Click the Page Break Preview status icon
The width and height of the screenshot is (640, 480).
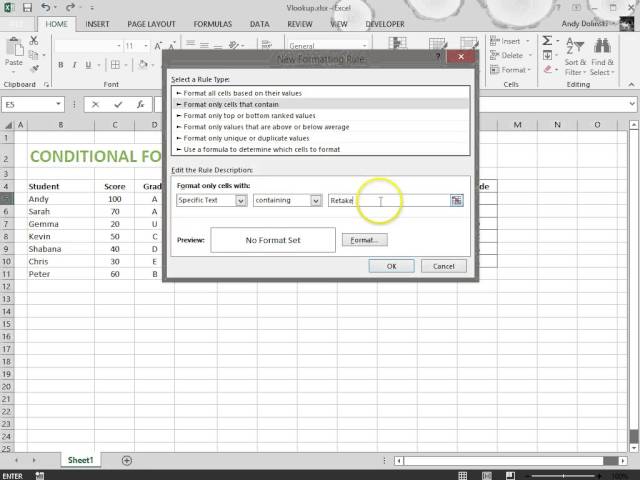click(x=510, y=476)
